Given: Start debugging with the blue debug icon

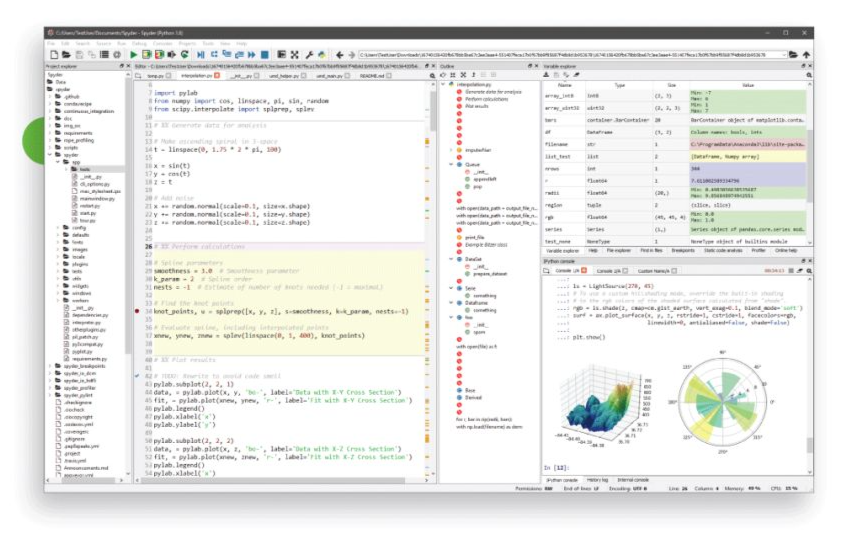Looking at the screenshot, I should [201, 55].
